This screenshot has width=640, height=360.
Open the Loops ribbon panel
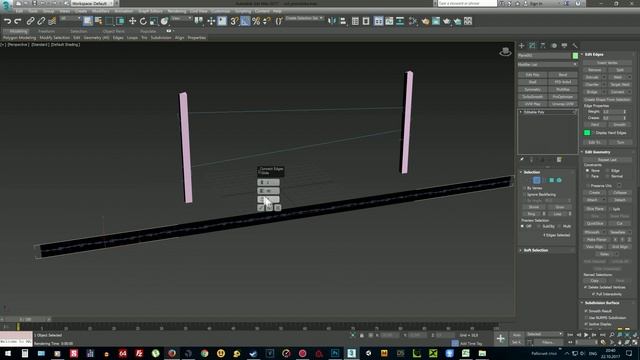point(132,38)
